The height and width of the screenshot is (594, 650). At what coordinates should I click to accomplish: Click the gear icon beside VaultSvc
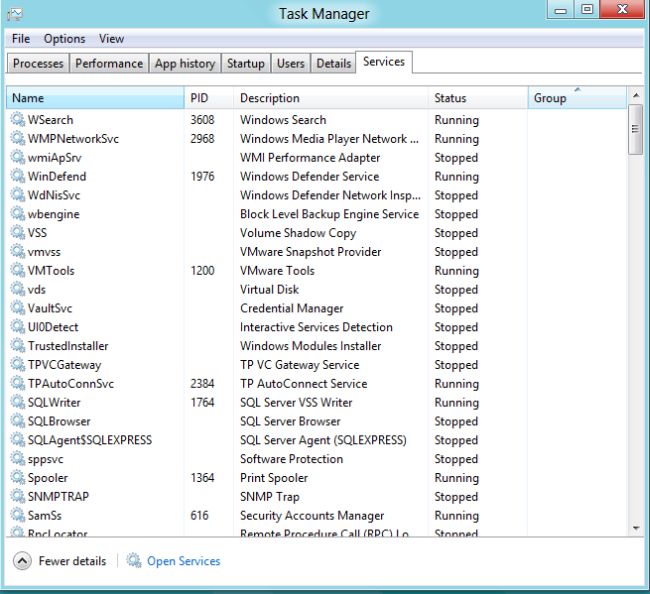17,308
